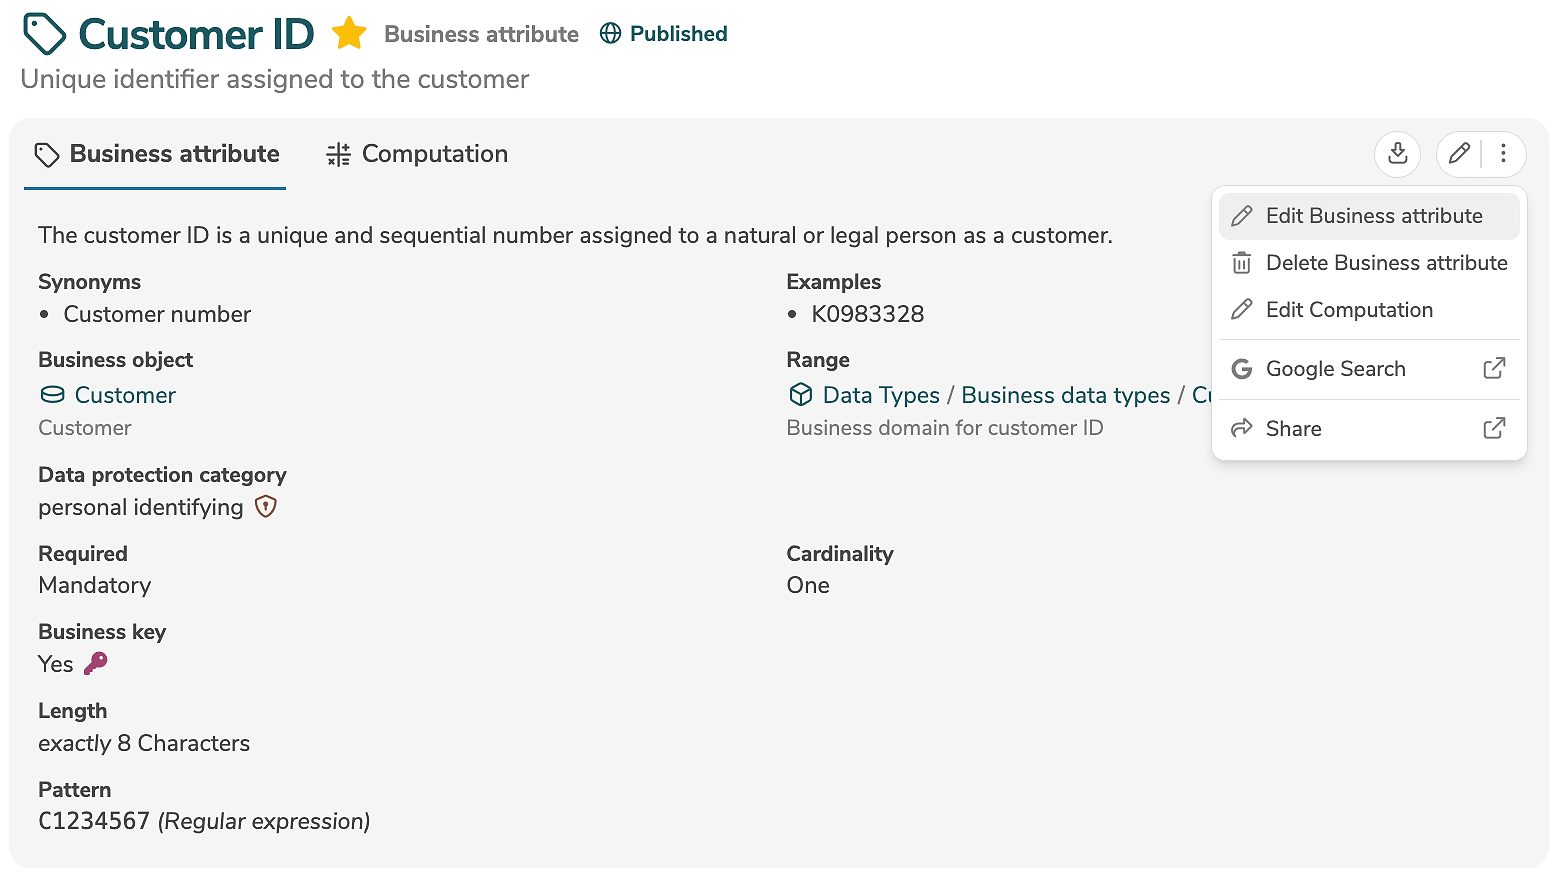Click the external link icon beside Share

click(x=1494, y=429)
